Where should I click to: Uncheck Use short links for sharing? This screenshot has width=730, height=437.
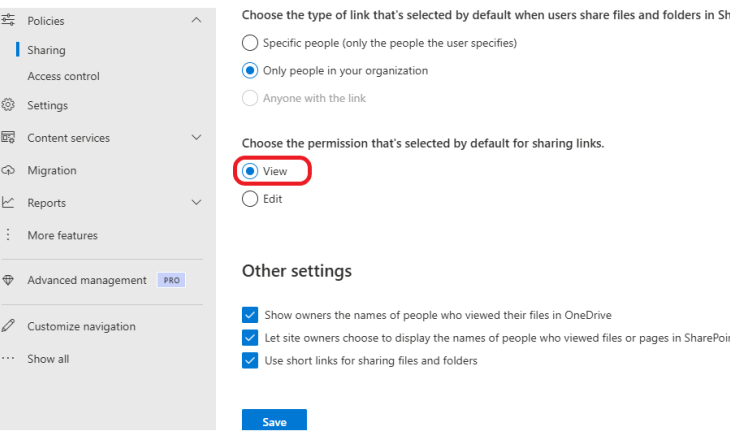coord(250,360)
